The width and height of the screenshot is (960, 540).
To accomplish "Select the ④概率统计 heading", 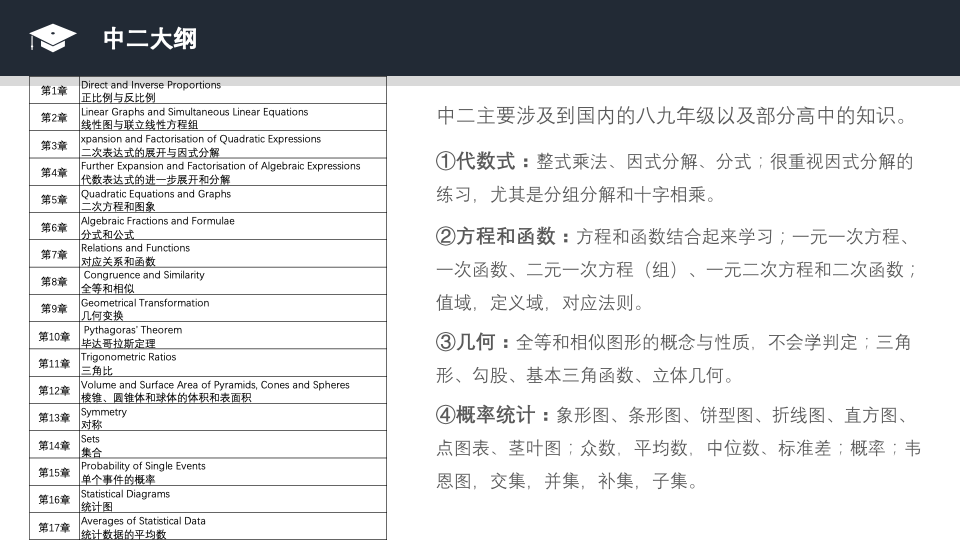I will (x=485, y=415).
